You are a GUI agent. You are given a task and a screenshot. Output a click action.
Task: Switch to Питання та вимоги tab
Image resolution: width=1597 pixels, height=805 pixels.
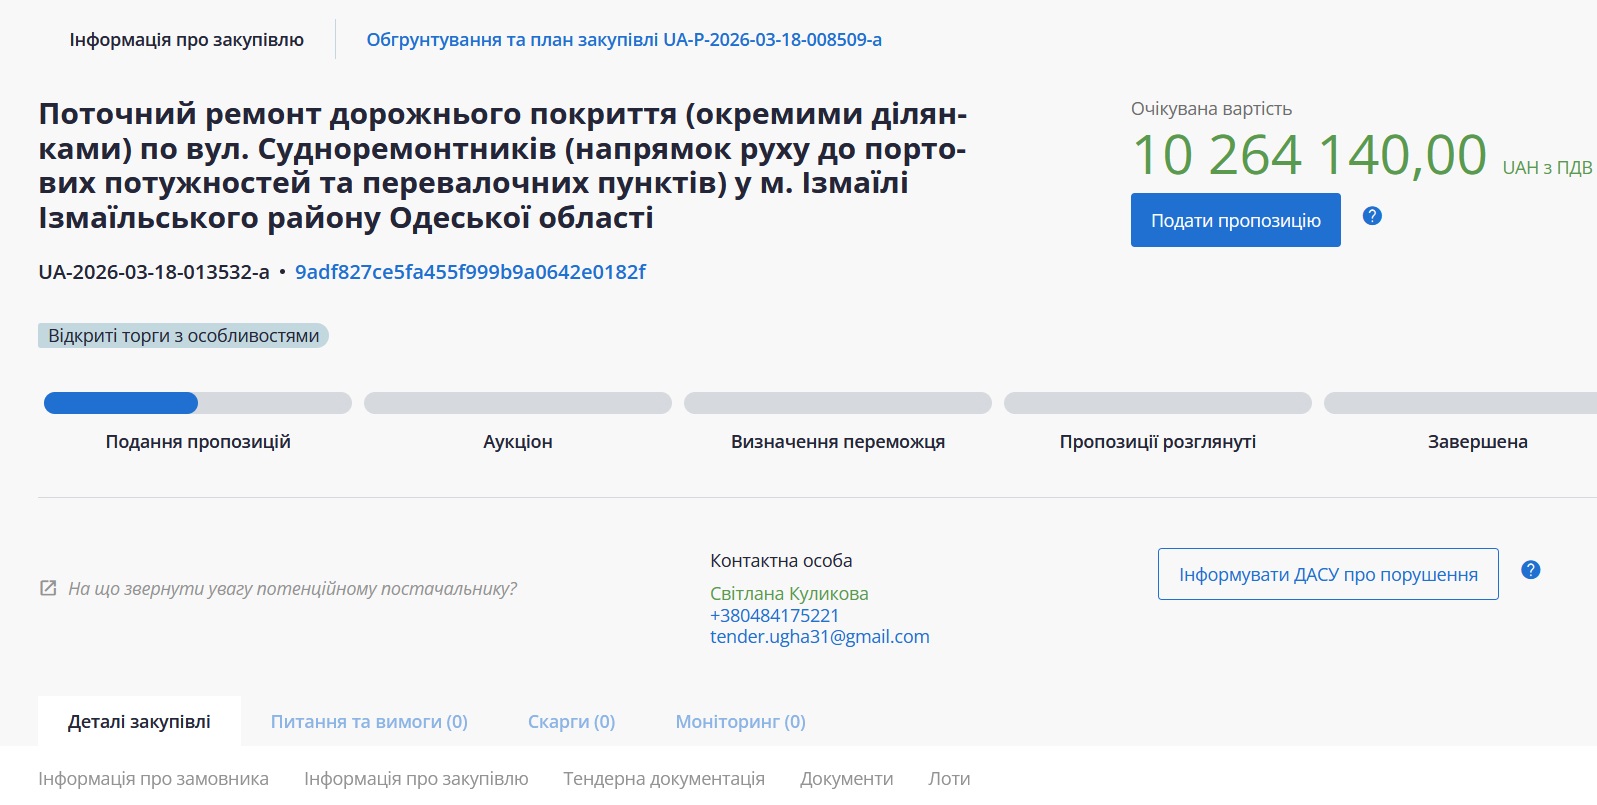coord(369,722)
